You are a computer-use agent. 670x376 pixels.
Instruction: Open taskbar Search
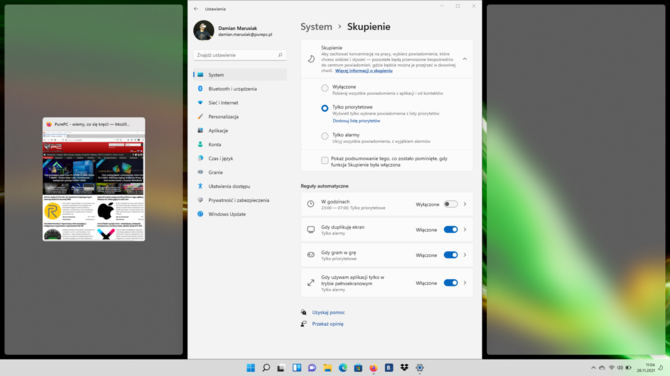pyautogui.click(x=266, y=368)
